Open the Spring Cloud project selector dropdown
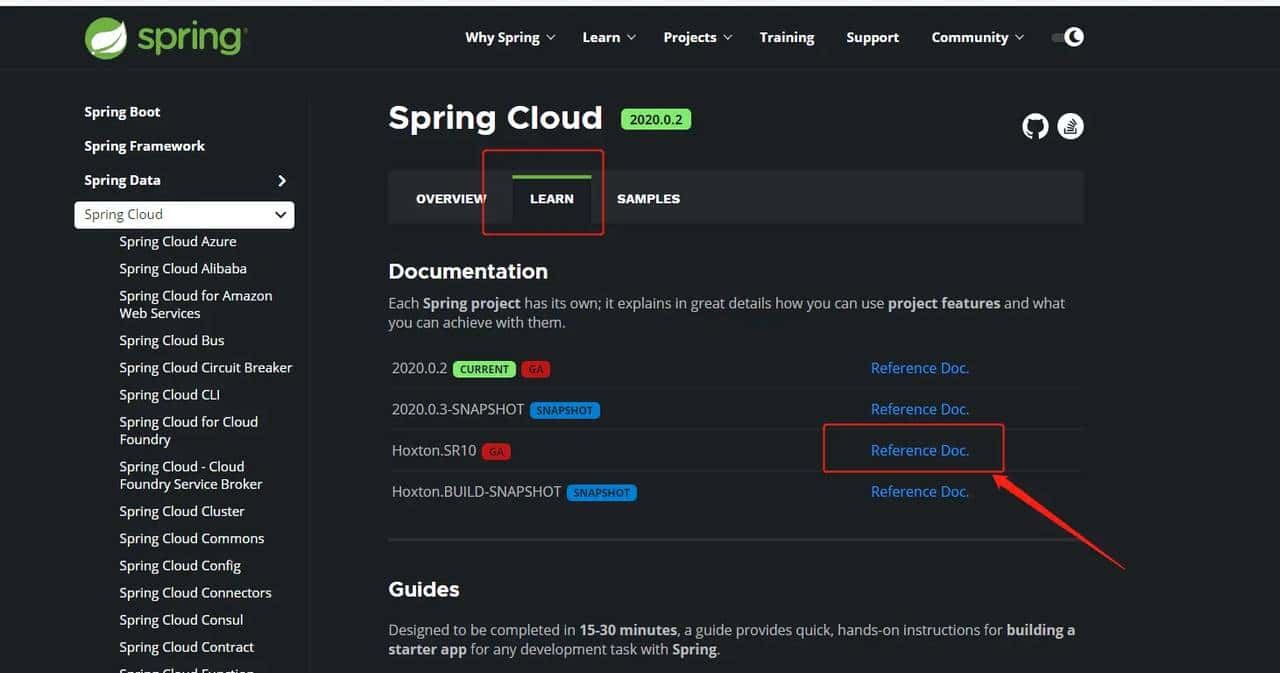This screenshot has height=673, width=1280. tap(184, 214)
